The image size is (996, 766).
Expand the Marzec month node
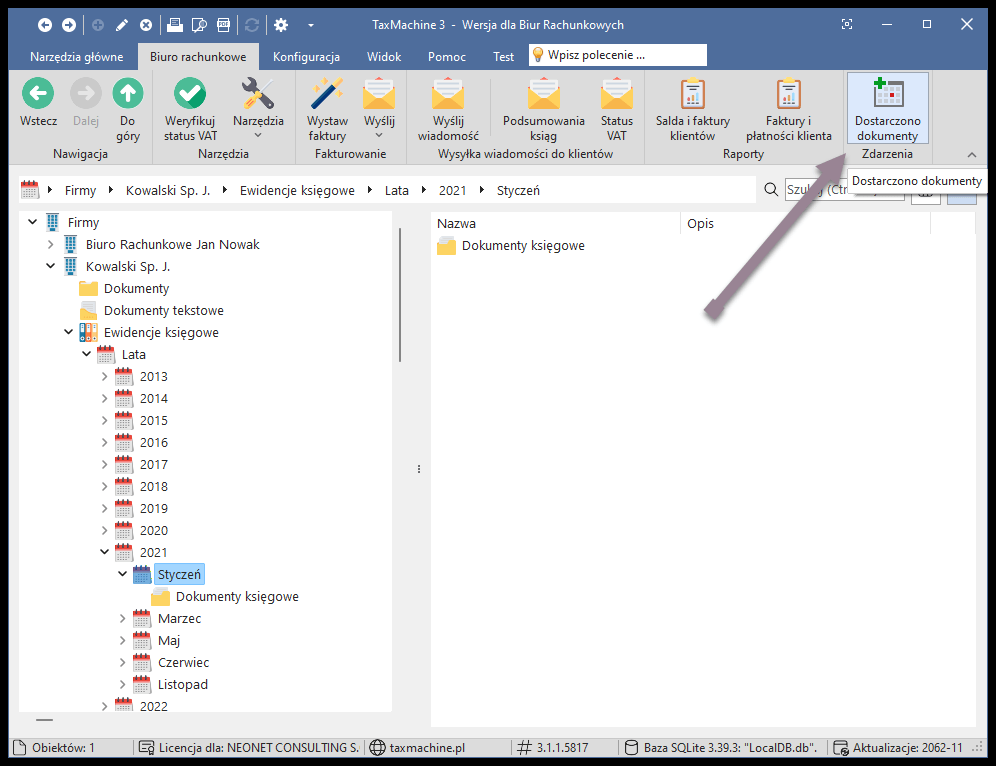point(123,619)
